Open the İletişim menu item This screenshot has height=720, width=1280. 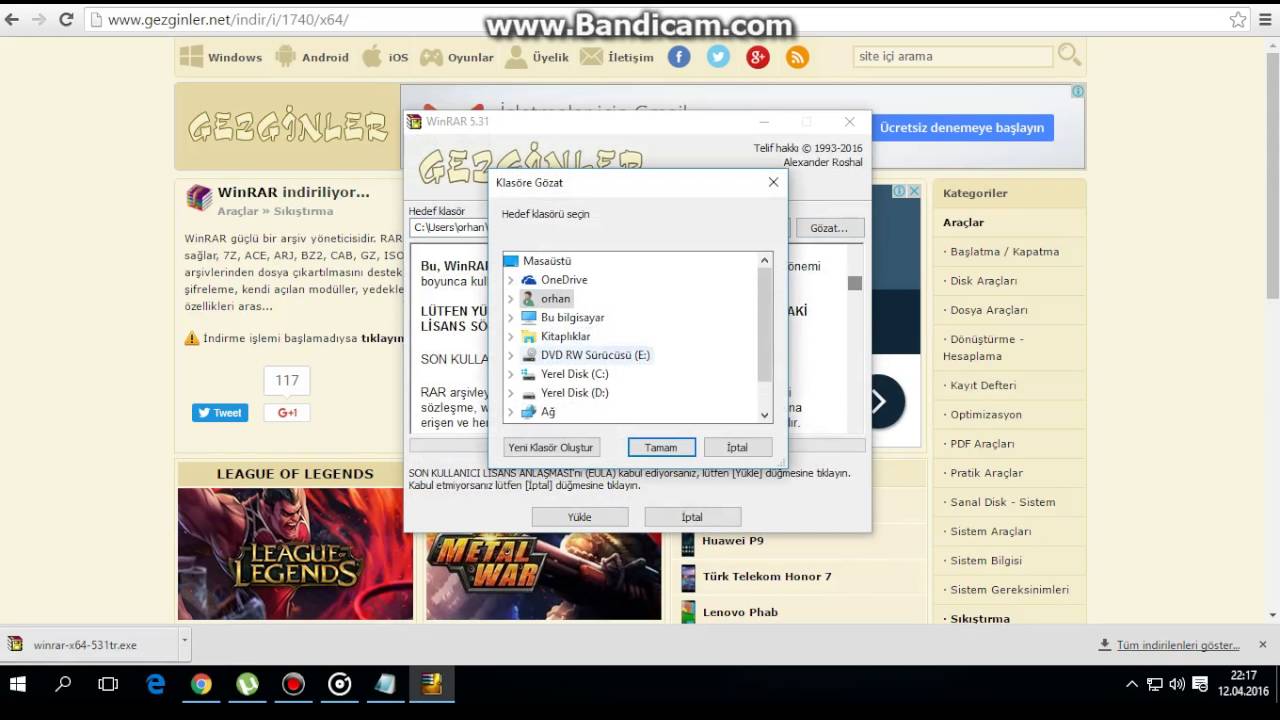tap(617, 57)
